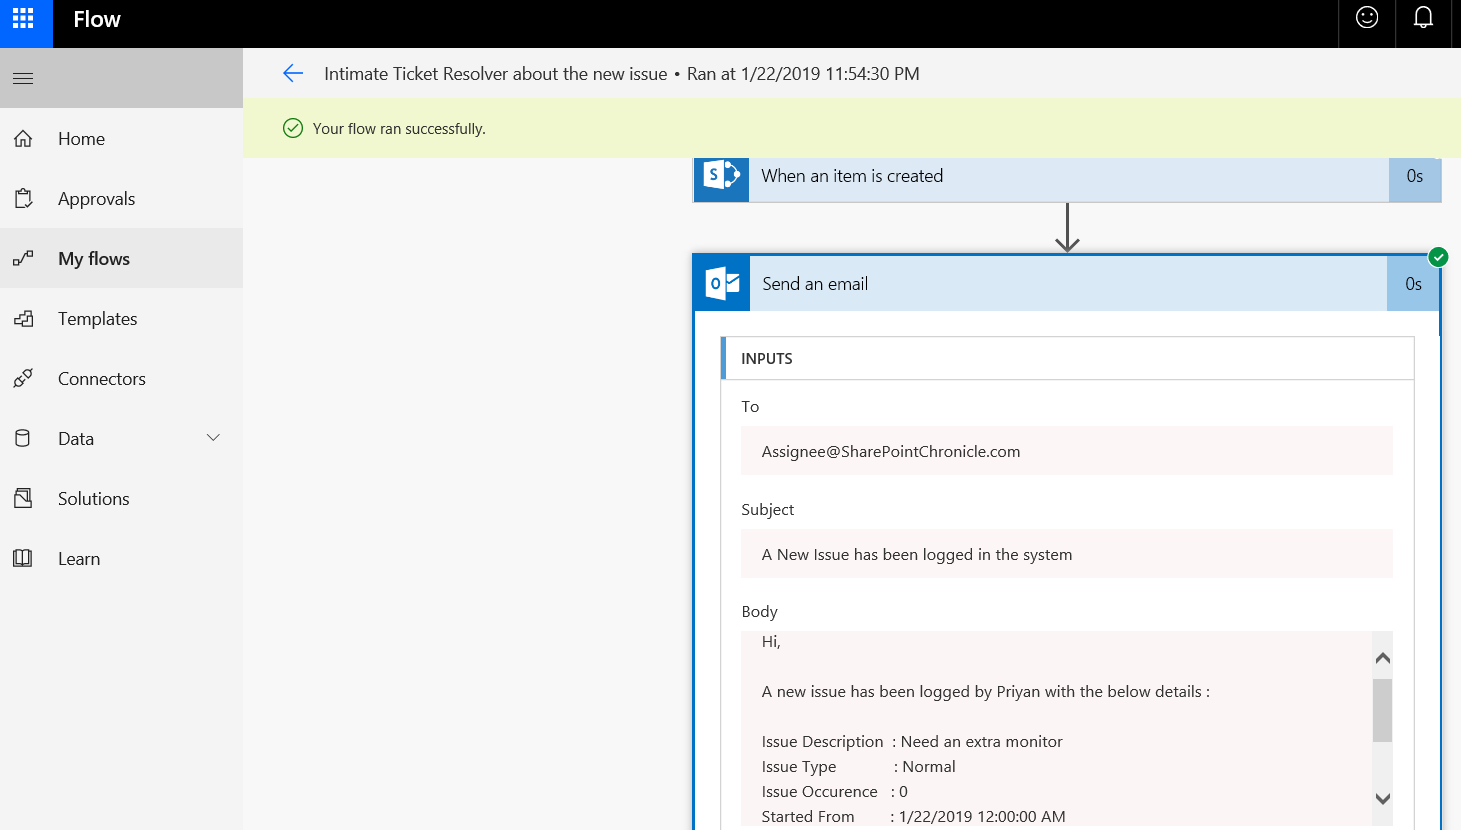This screenshot has width=1461, height=830.
Task: Click 'Issue Occurence : 0' line
Action: point(835,792)
